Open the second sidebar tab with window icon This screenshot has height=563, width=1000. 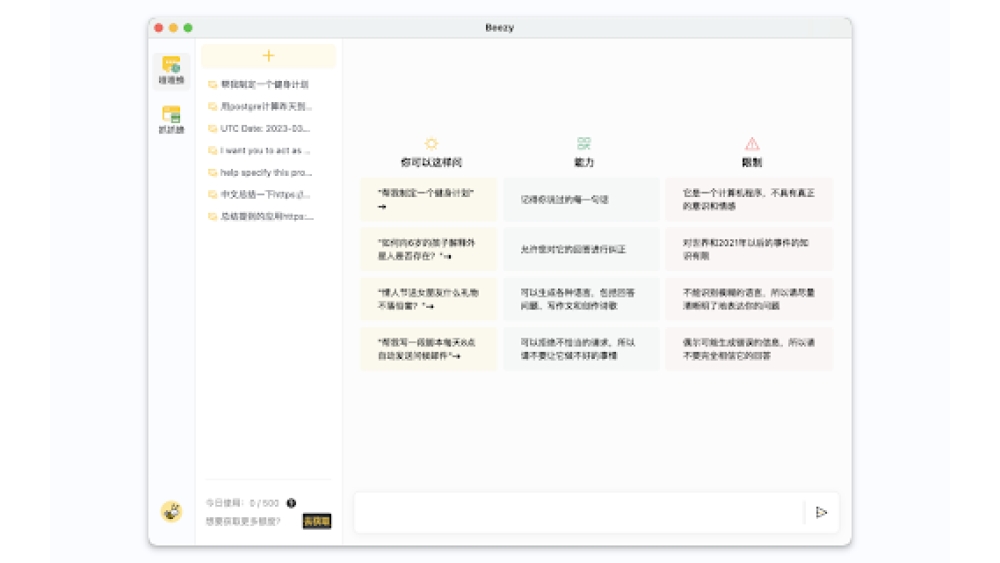[171, 120]
